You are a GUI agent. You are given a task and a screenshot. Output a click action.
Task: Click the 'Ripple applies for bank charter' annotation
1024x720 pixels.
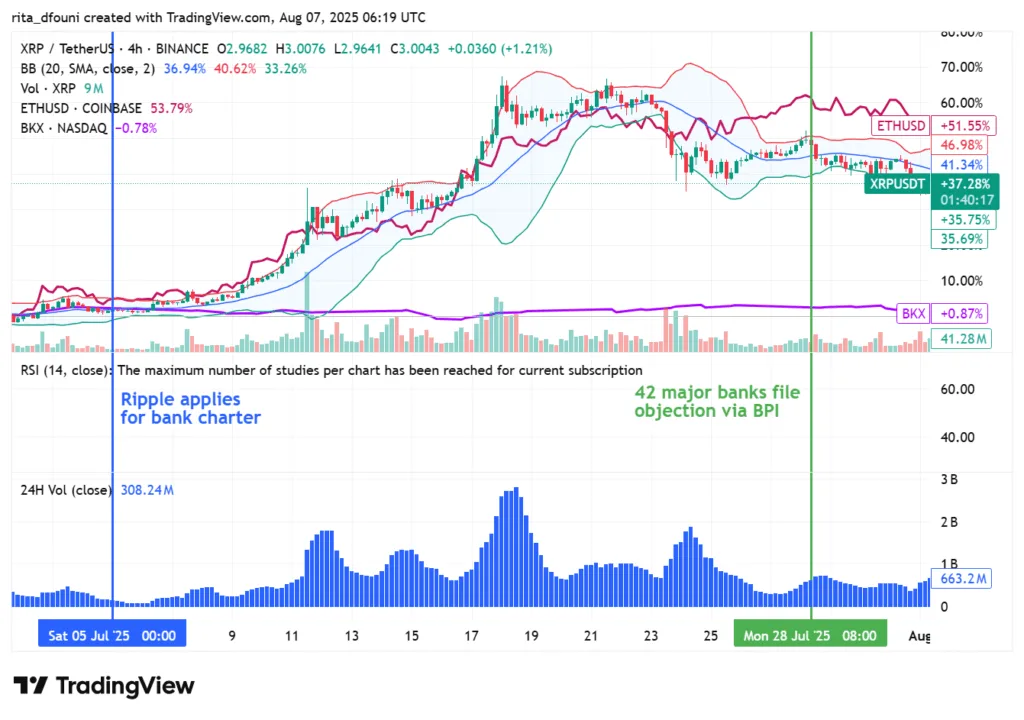point(190,408)
